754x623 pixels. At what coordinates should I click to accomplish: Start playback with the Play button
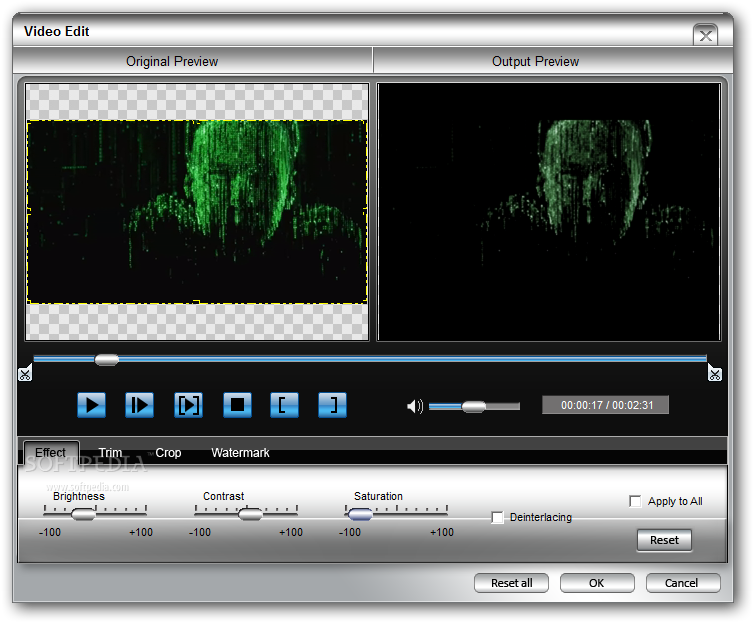coord(91,405)
